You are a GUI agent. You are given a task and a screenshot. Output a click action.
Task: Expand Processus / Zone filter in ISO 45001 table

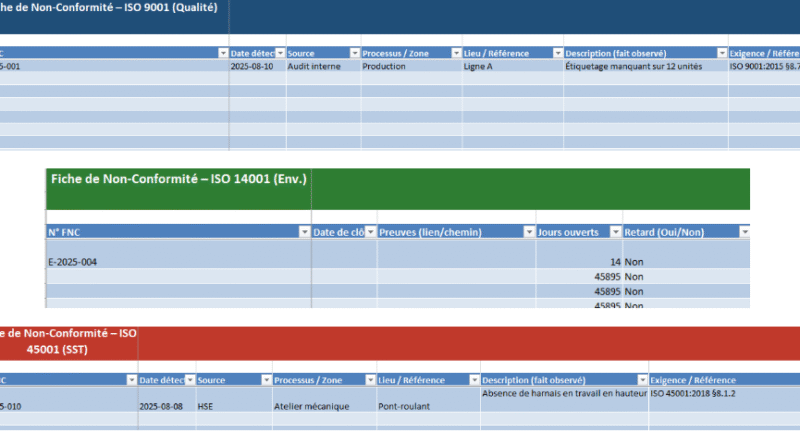point(369,380)
